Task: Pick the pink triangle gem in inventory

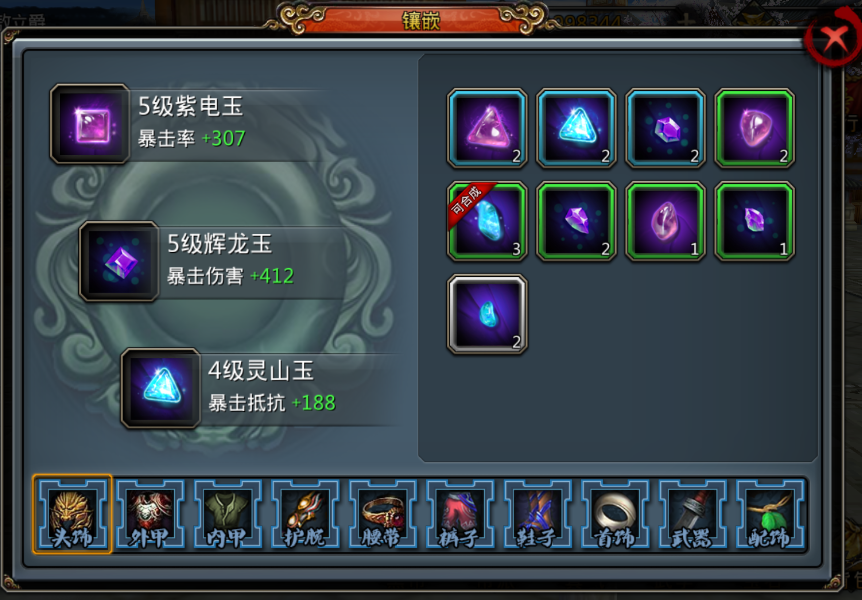Action: click(x=487, y=128)
